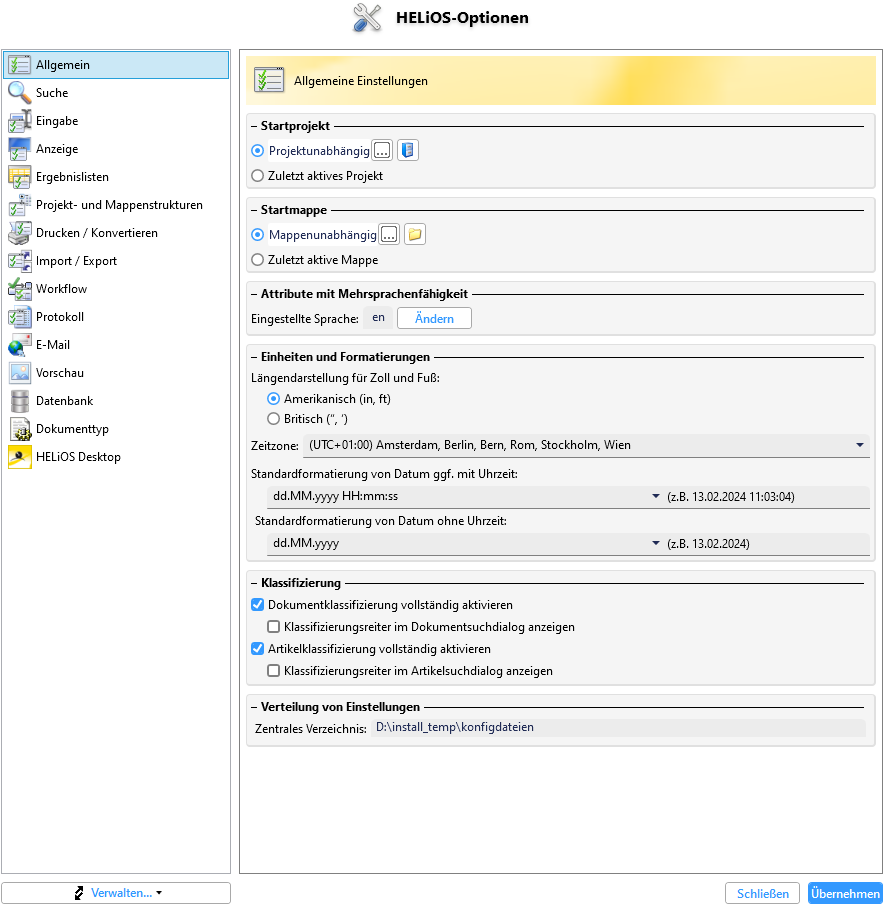Open the Workflow options page
889x911 pixels.
tap(116, 289)
